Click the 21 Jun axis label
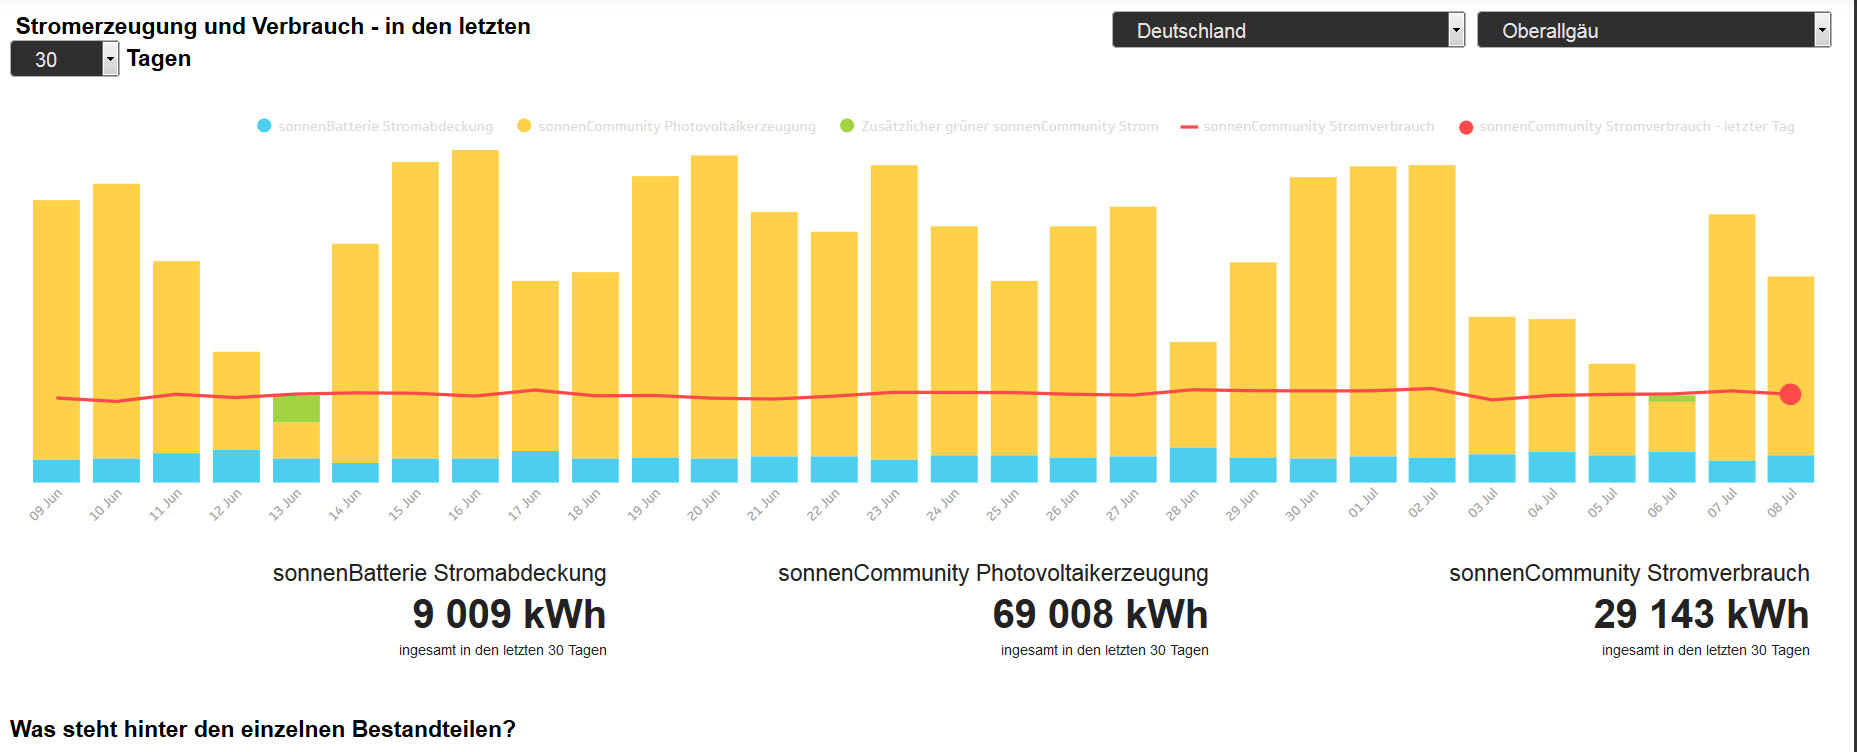Viewport: 1857px width, 752px height. (764, 505)
